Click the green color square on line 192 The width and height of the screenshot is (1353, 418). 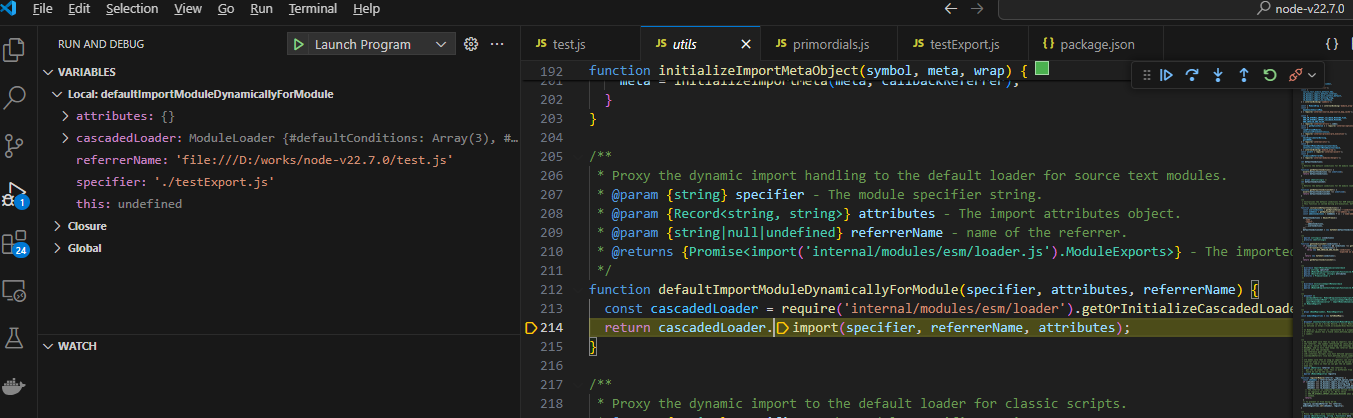[1042, 70]
